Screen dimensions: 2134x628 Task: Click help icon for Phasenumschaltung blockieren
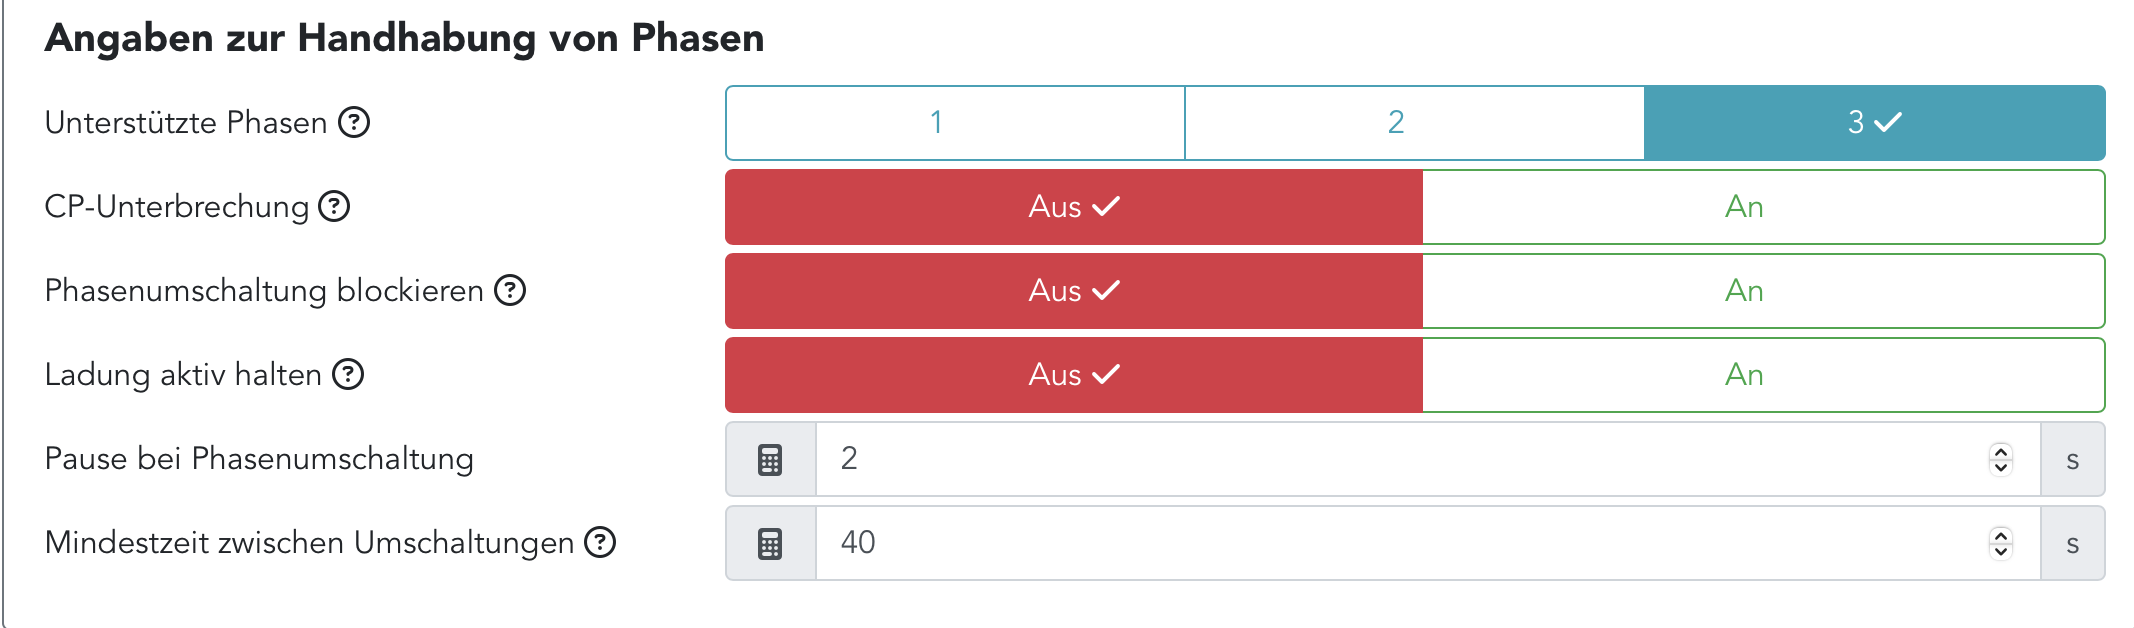pos(510,291)
